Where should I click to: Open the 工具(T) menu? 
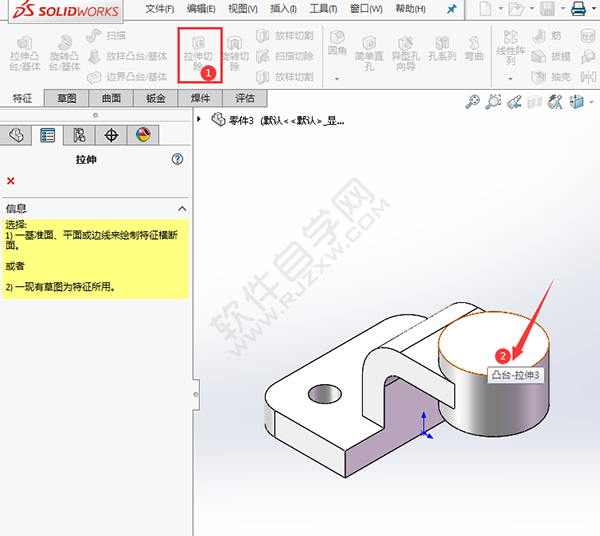(x=323, y=8)
